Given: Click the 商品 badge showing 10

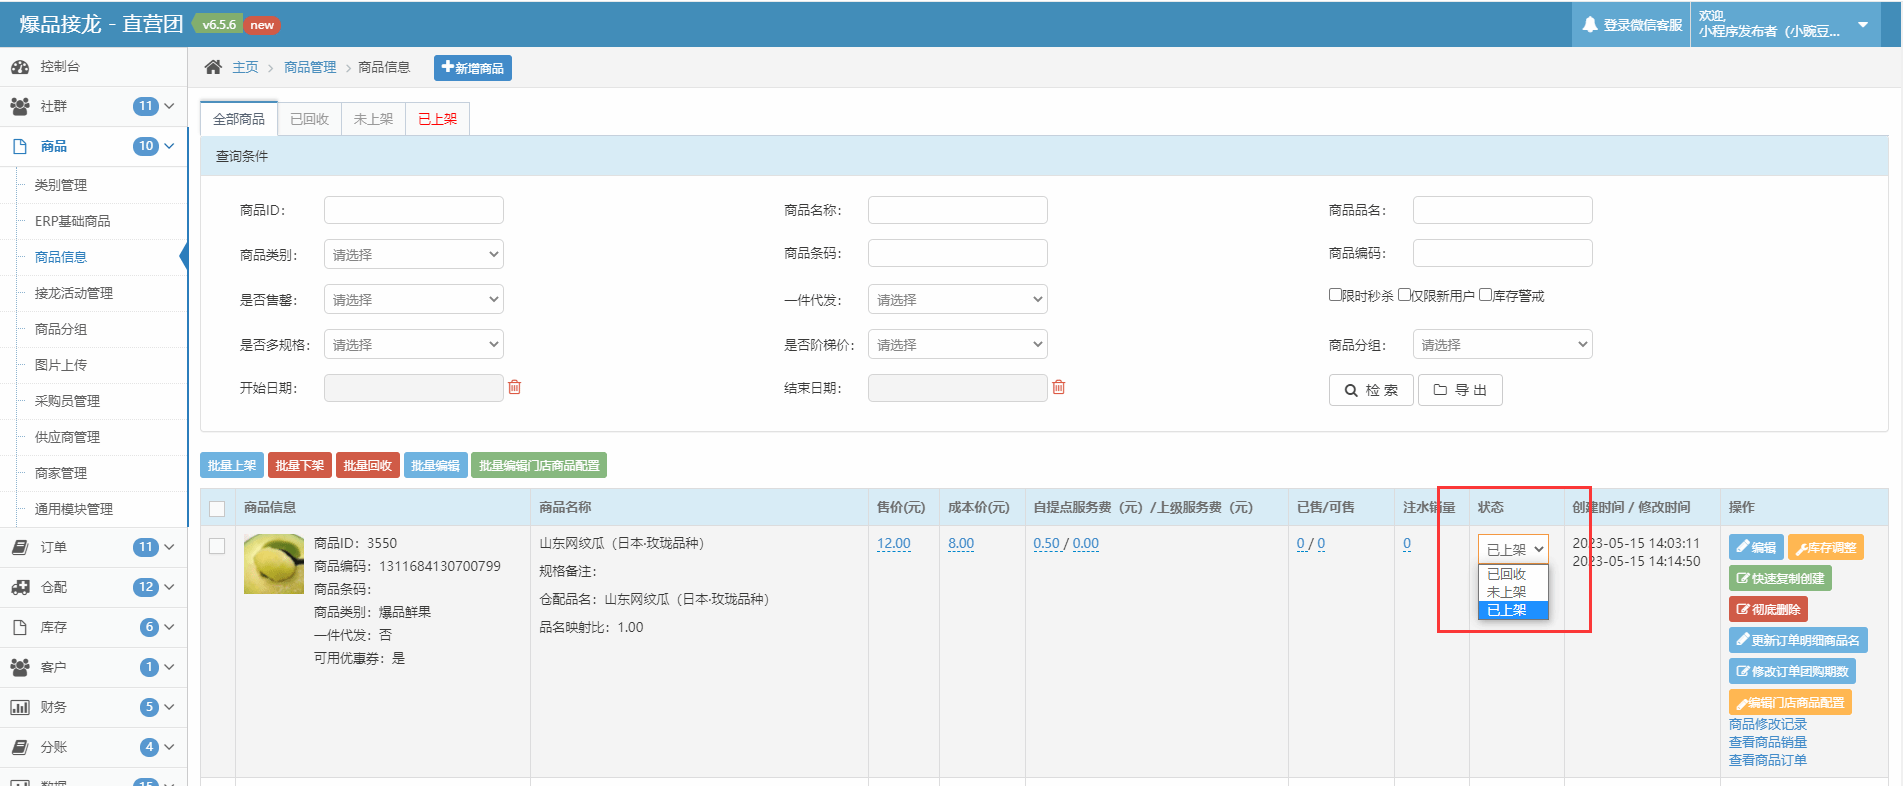Looking at the screenshot, I should coord(146,146).
